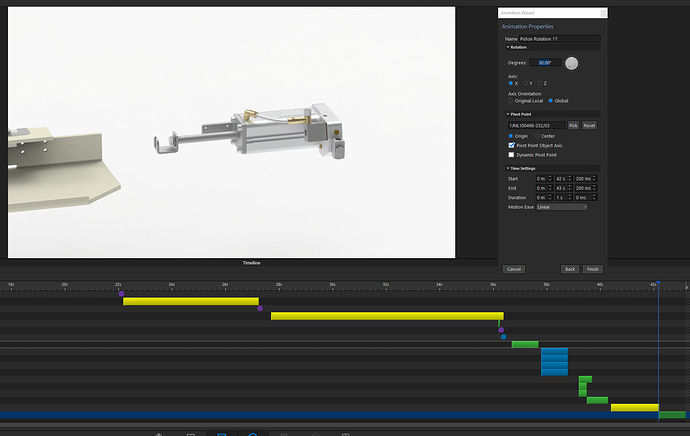Enable Dynamic Pivot Point checkbox
This screenshot has height=436, width=690.
tap(511, 155)
